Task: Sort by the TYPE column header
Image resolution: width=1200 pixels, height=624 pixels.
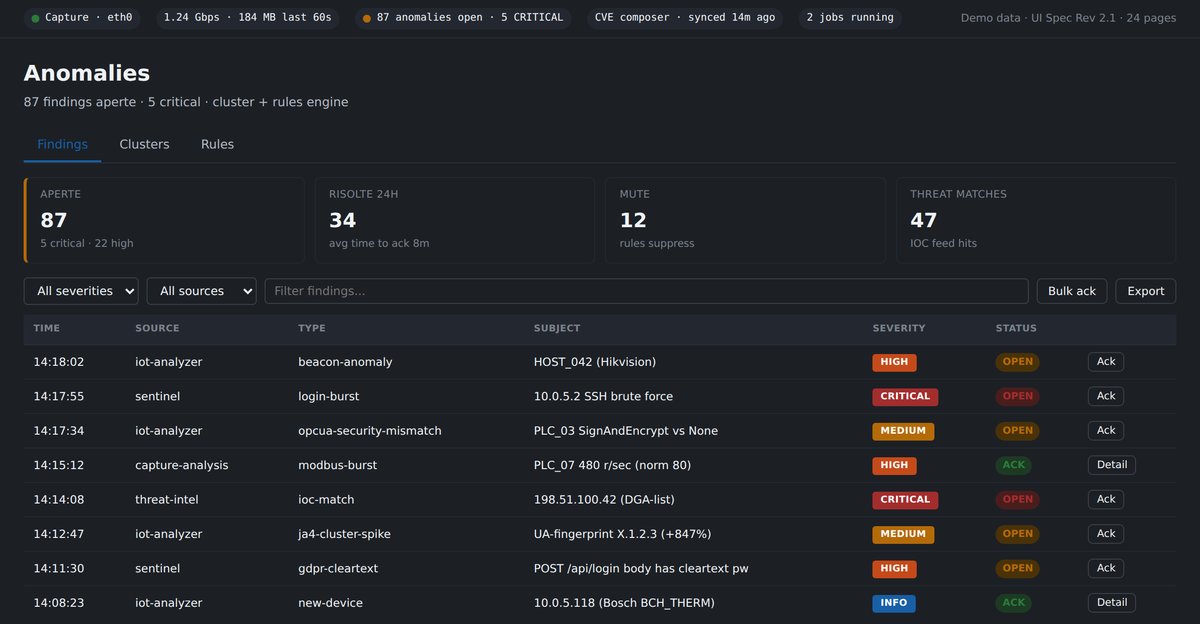Action: click(312, 328)
